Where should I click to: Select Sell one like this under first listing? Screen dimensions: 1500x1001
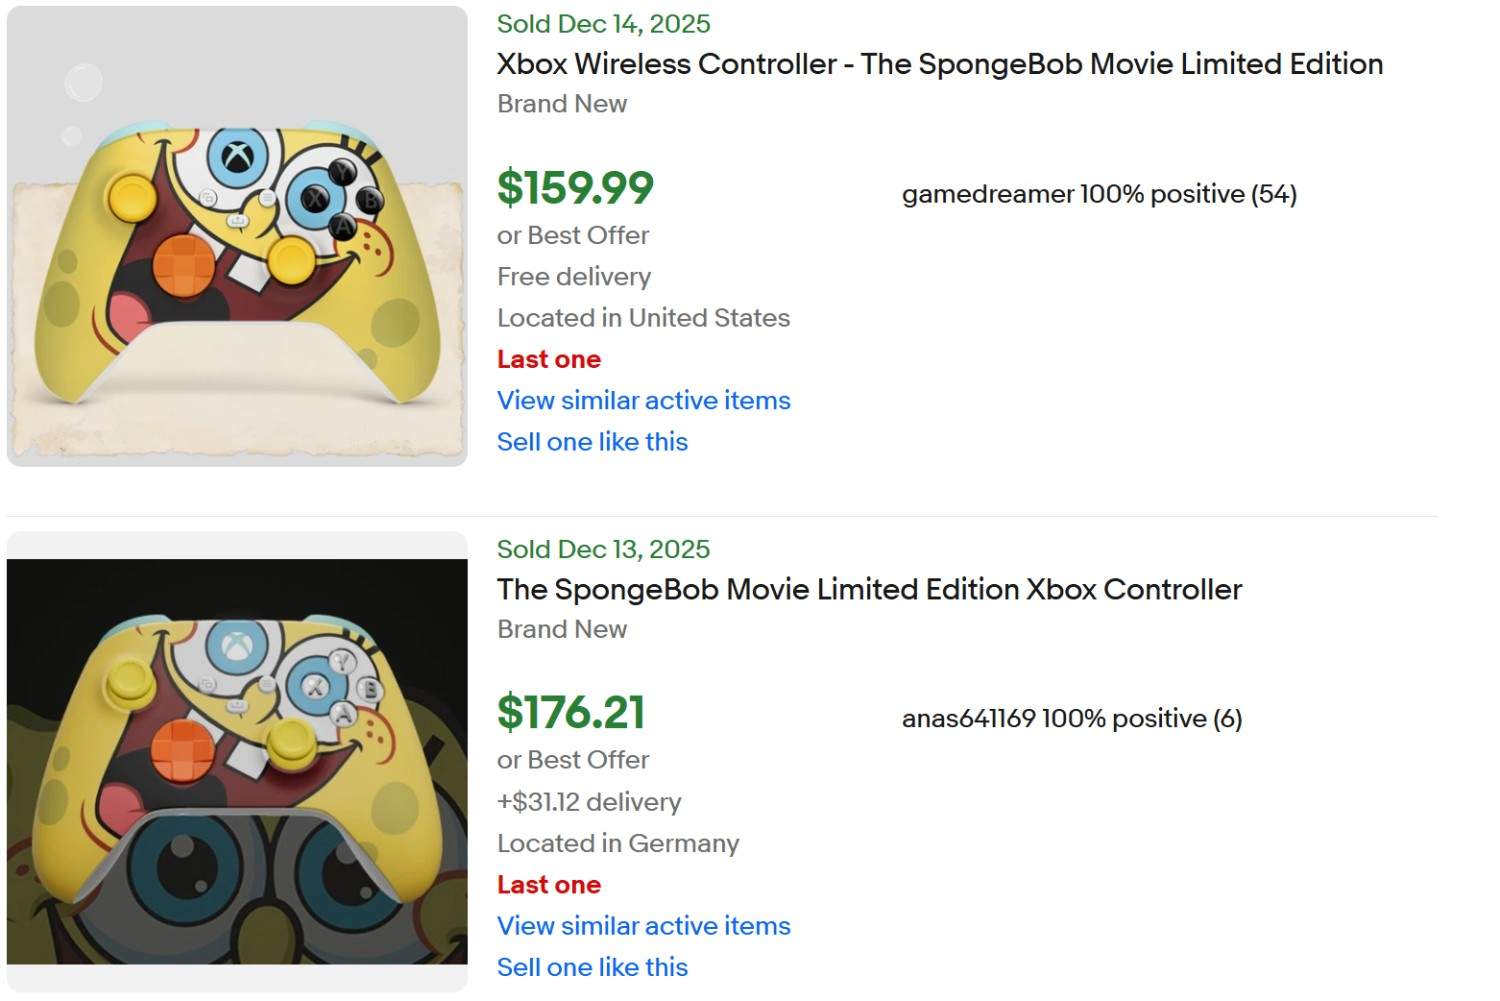point(592,441)
